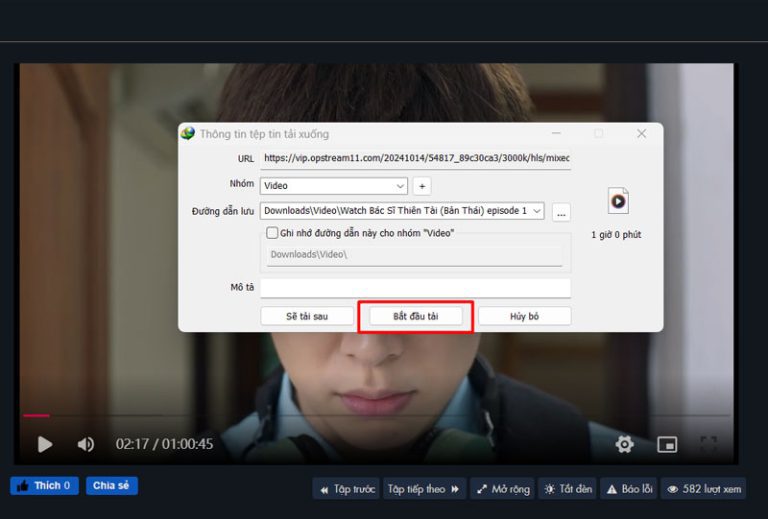The image size is (768, 519).
Task: Enter fullscreen using the corner brackets icon
Action: 708,444
